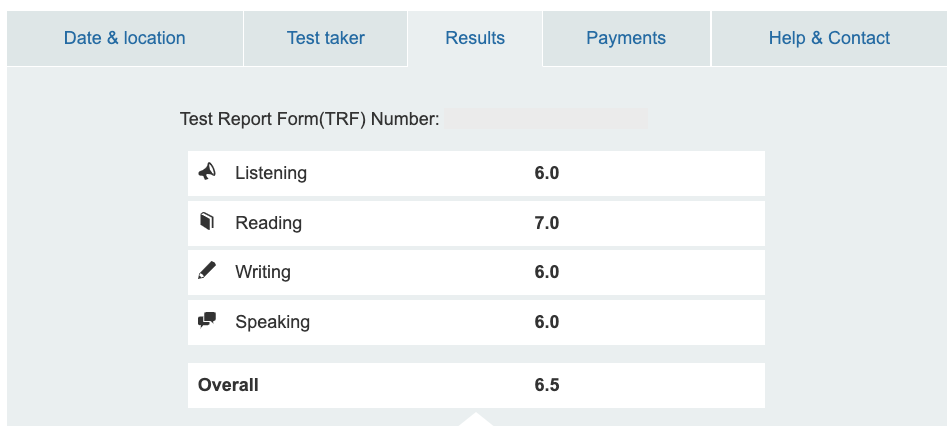Click the Listening score of 6.0
The width and height of the screenshot is (952, 426).
point(546,173)
